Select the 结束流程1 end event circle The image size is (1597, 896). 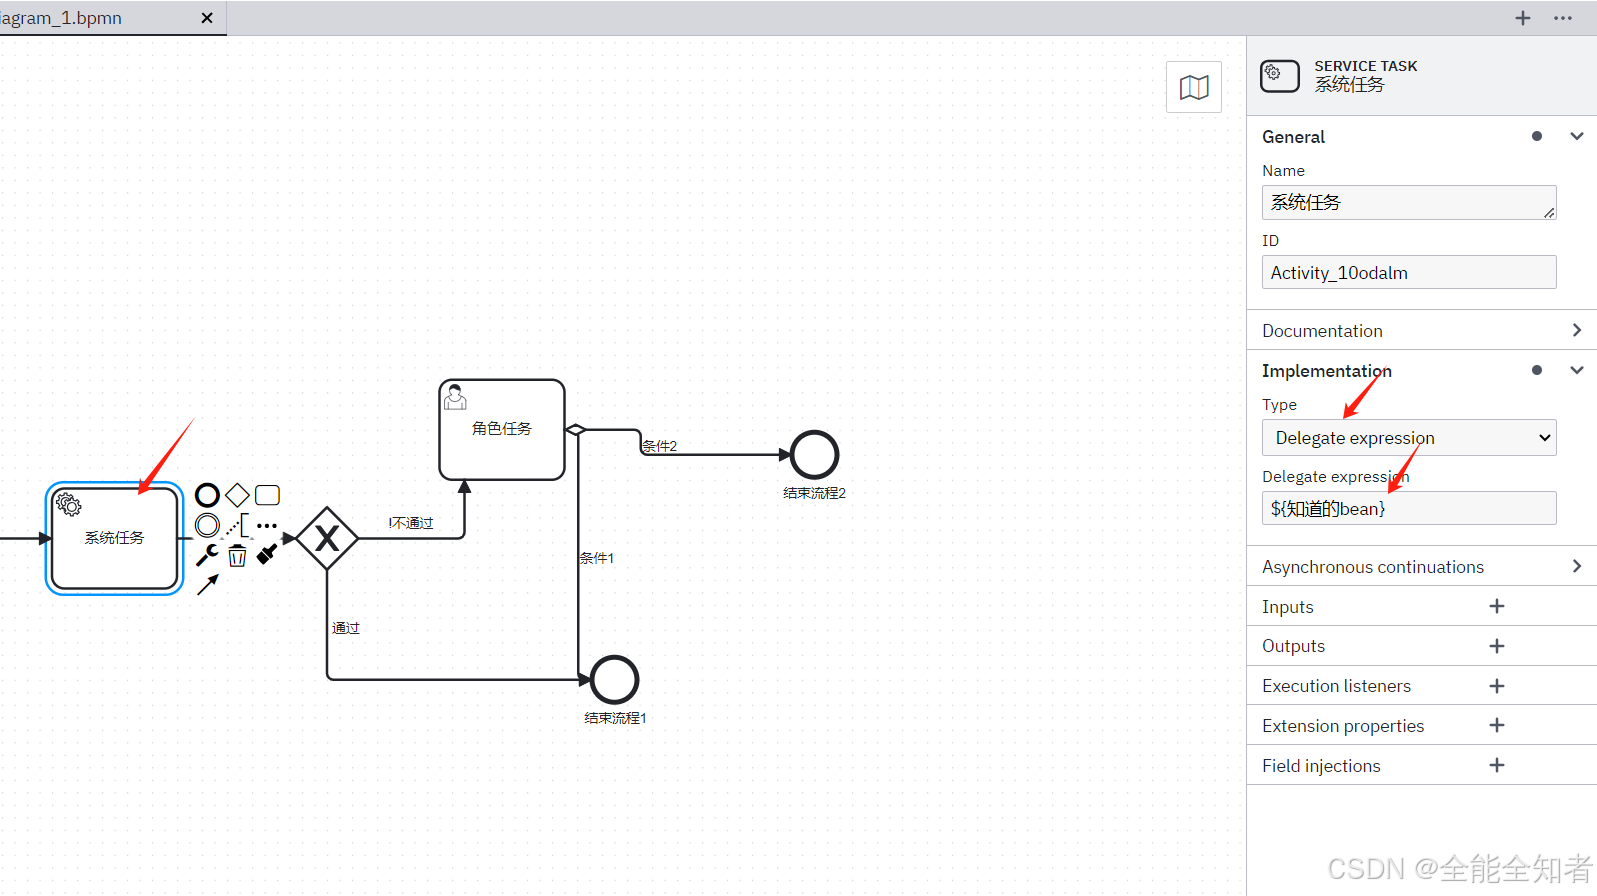[x=614, y=680]
